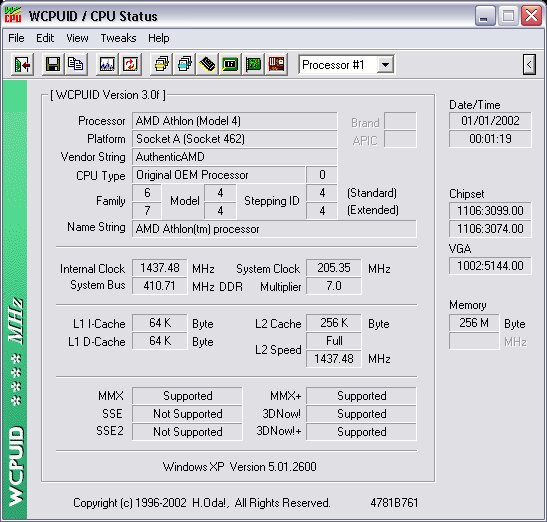Click the cyan stacked windows icon
This screenshot has height=522, width=547.
coord(184,64)
